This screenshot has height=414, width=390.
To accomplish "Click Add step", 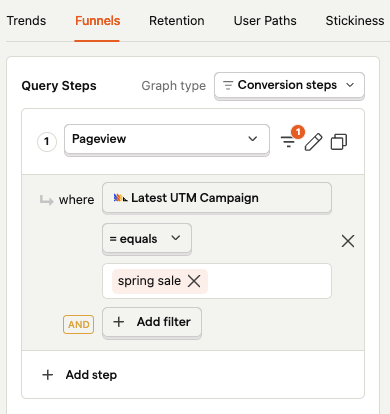I will pyautogui.click(x=79, y=375).
